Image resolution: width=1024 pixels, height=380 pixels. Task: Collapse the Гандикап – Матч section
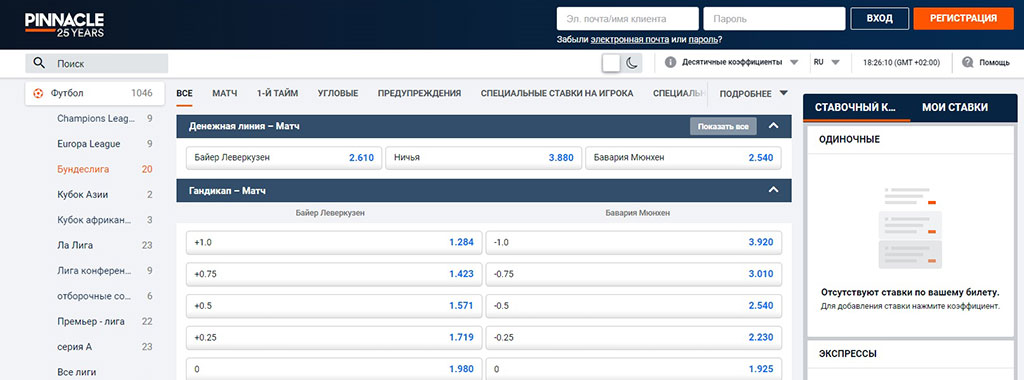[x=774, y=190]
